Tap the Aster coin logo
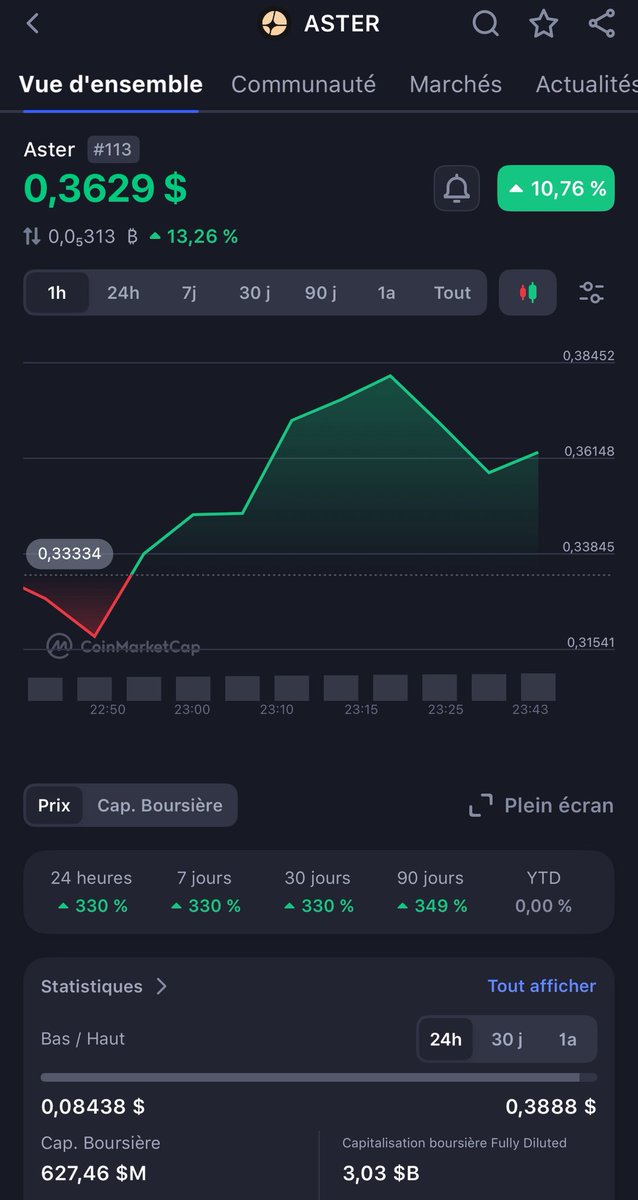 [x=273, y=23]
